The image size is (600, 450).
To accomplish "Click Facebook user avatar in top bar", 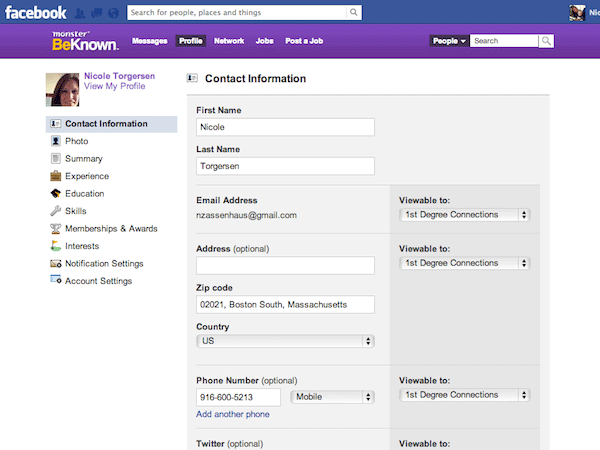I will pos(577,13).
